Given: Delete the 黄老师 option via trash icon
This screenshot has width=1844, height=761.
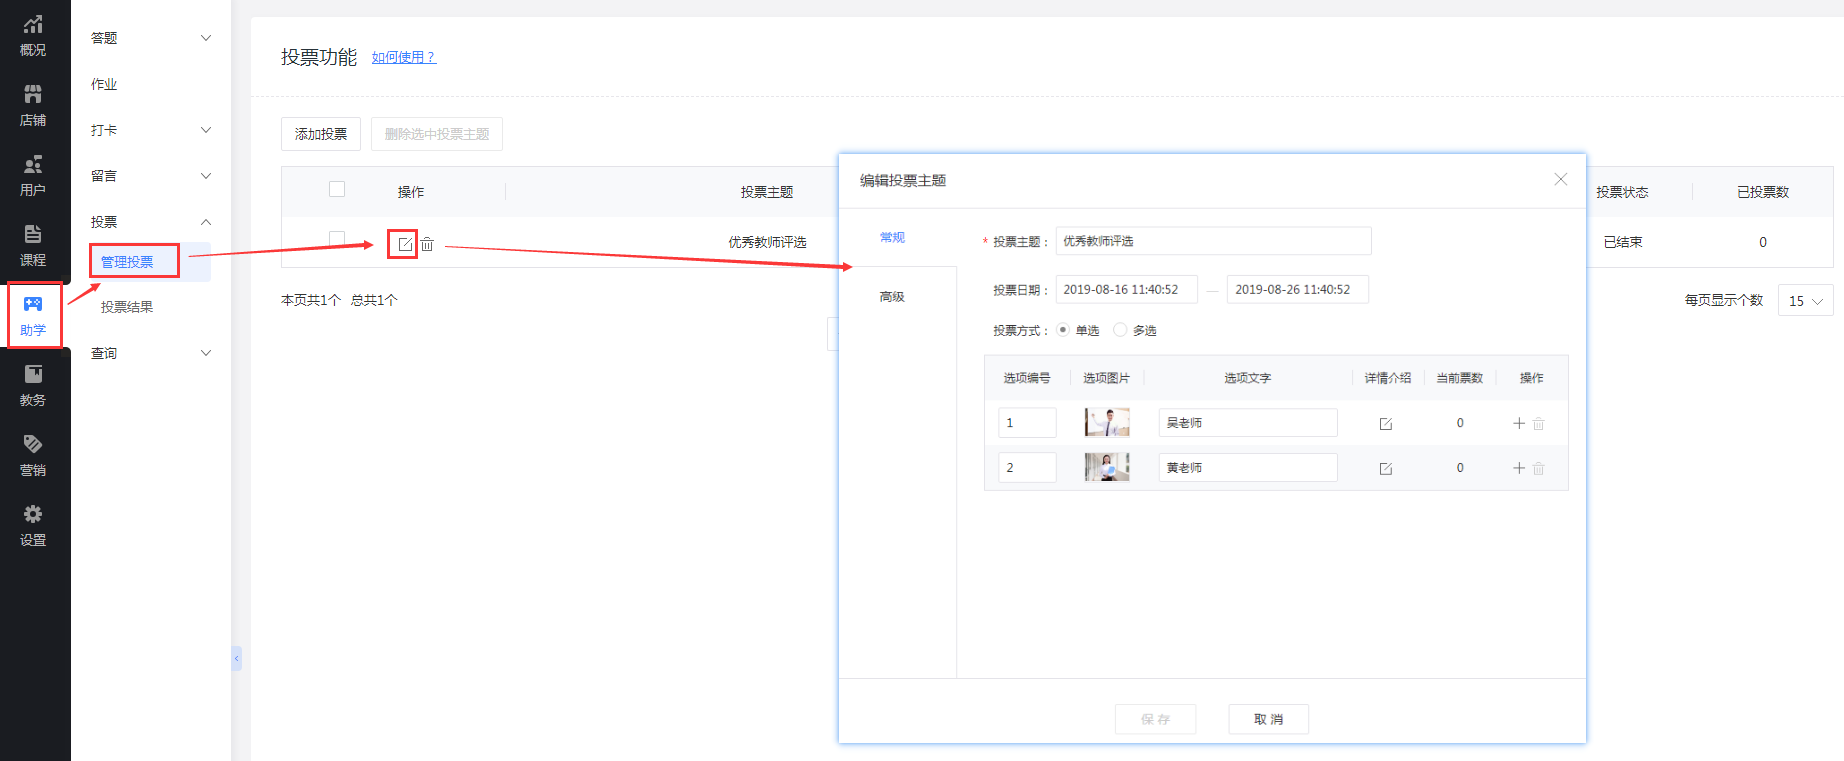Looking at the screenshot, I should coord(1539,468).
